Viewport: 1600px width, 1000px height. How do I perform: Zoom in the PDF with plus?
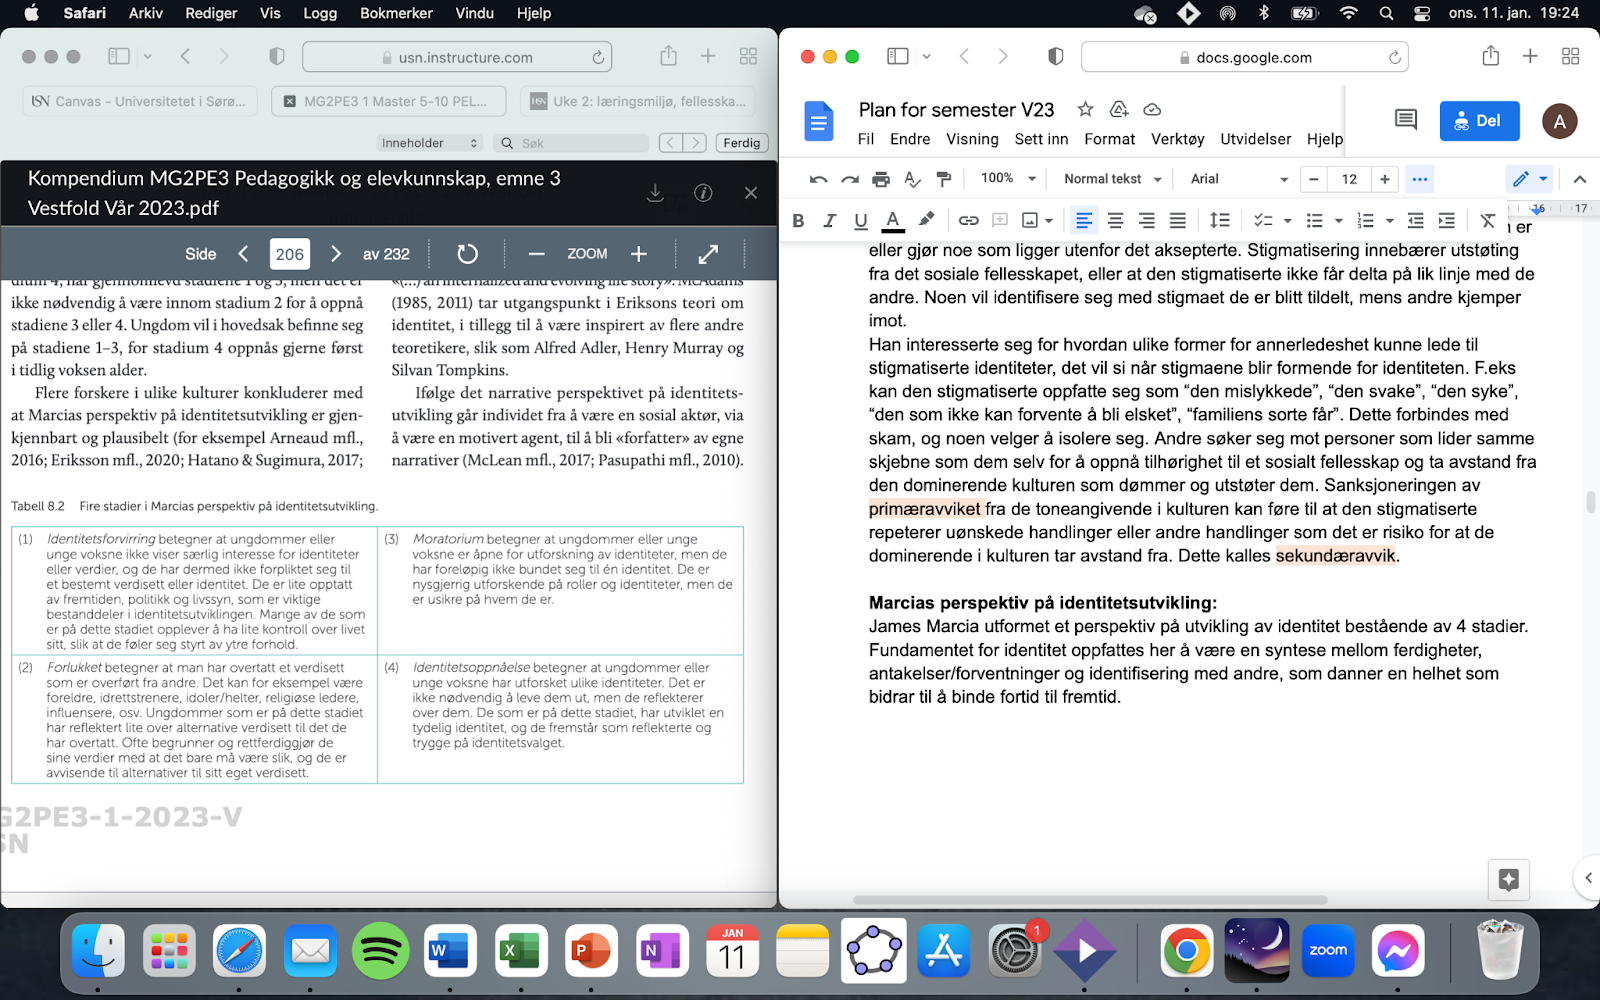(639, 254)
